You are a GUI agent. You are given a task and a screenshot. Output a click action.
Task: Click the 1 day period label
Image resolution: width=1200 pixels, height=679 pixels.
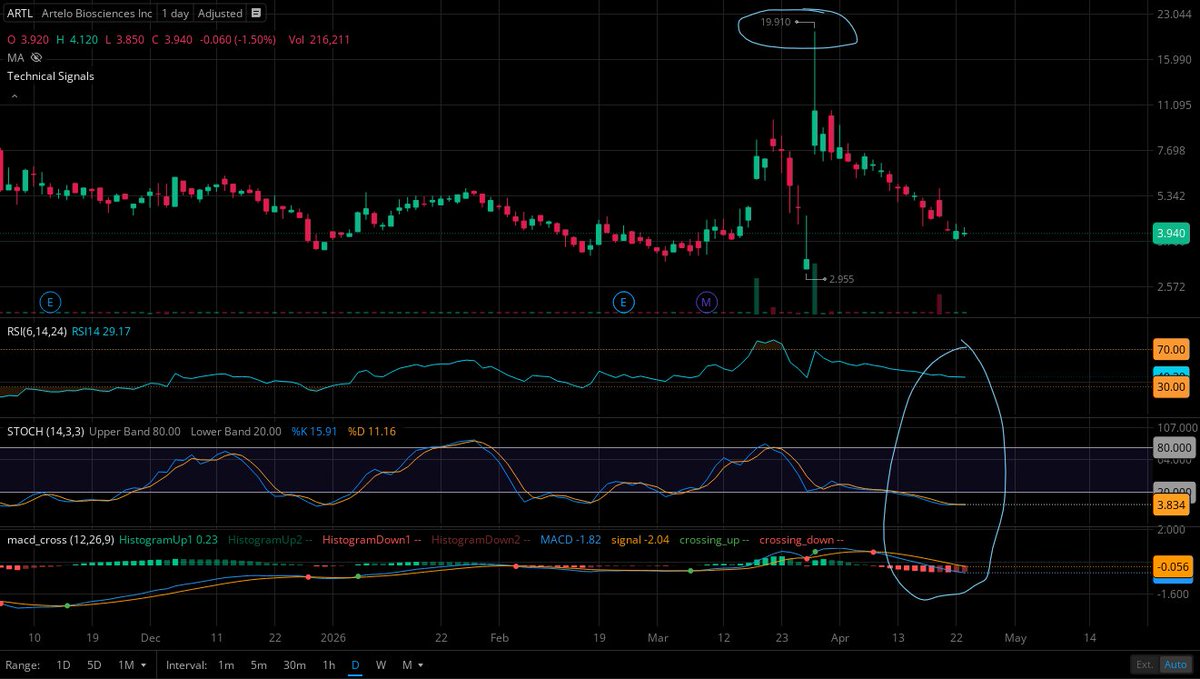pyautogui.click(x=175, y=13)
